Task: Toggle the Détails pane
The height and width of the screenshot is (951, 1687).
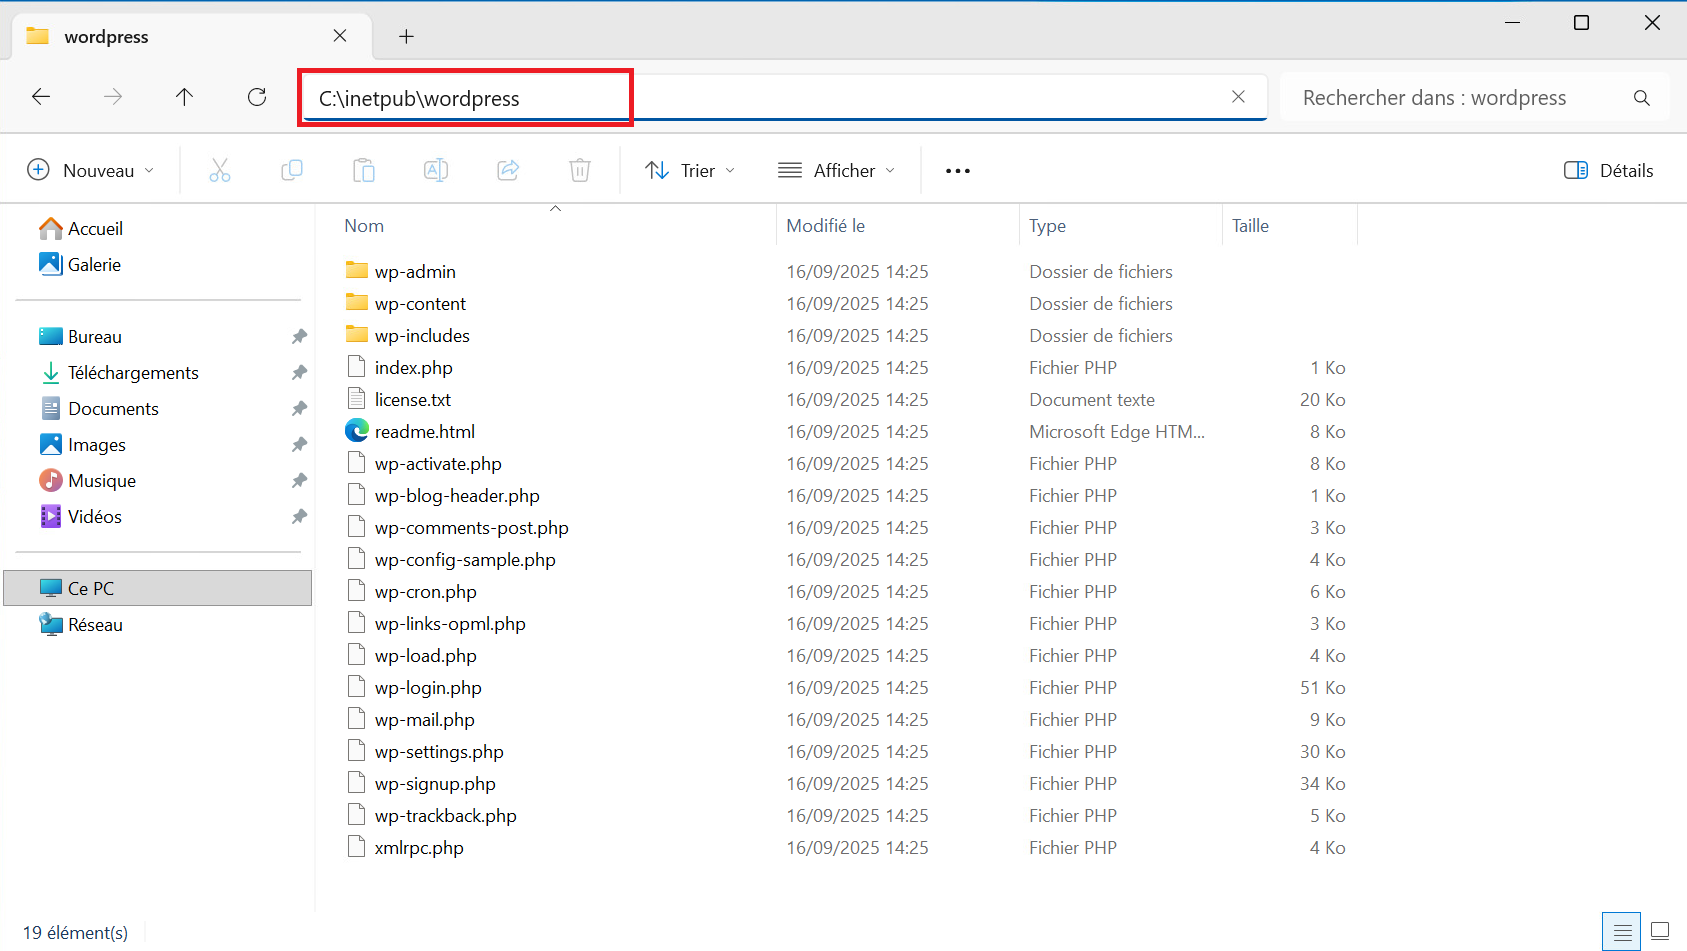Action: pyautogui.click(x=1608, y=170)
